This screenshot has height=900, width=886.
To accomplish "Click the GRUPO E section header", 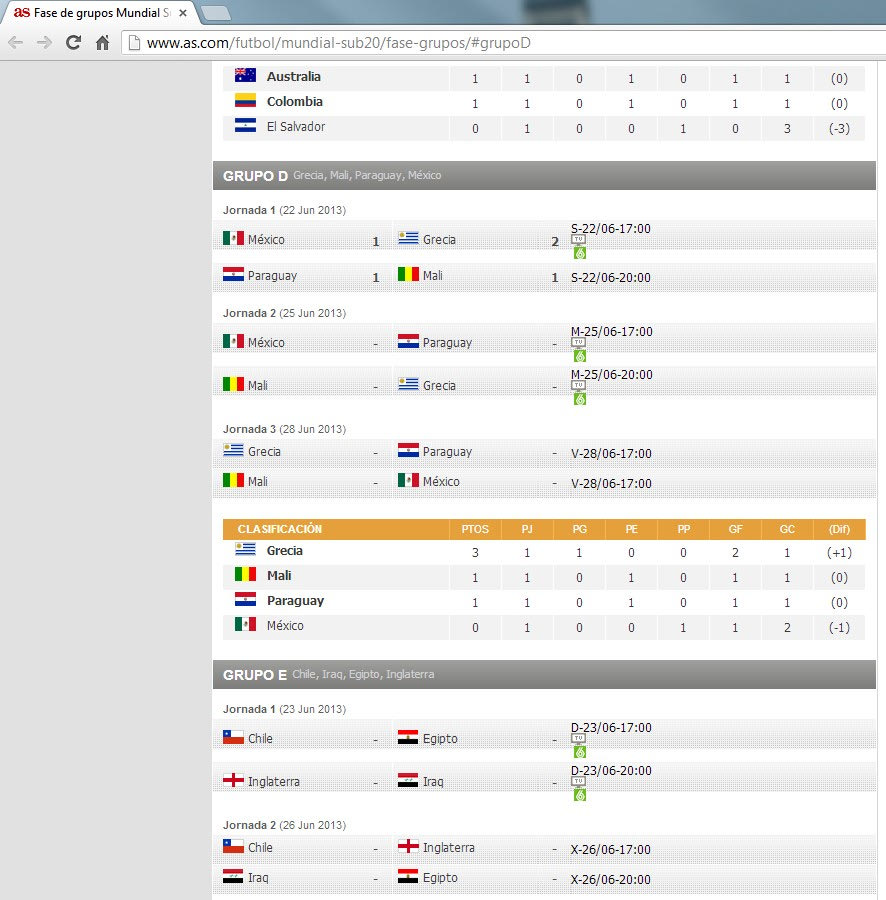I will [x=255, y=675].
